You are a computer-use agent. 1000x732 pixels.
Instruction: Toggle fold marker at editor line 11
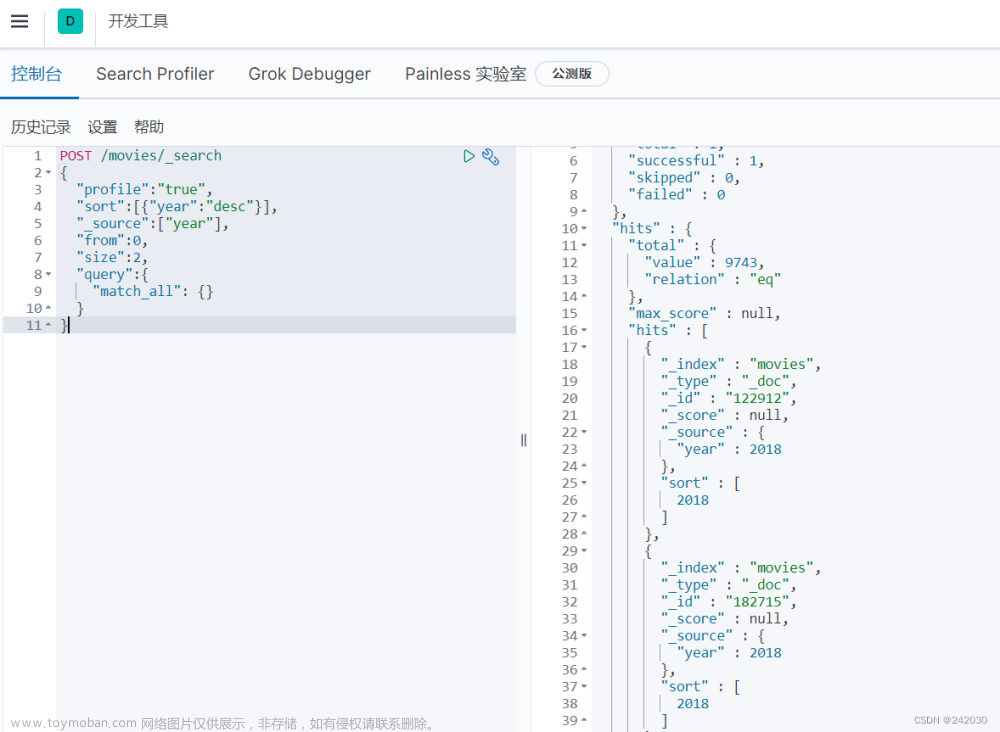[48, 326]
